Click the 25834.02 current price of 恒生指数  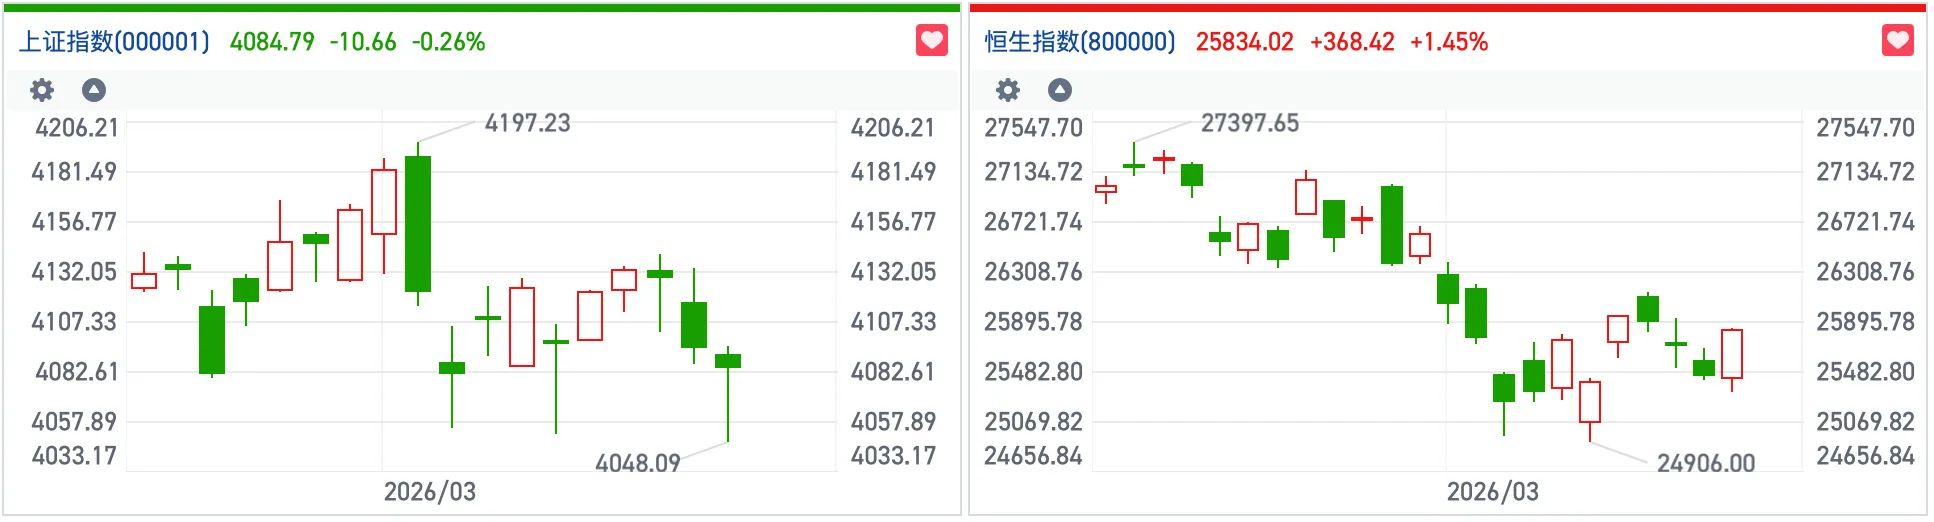(x=1244, y=42)
